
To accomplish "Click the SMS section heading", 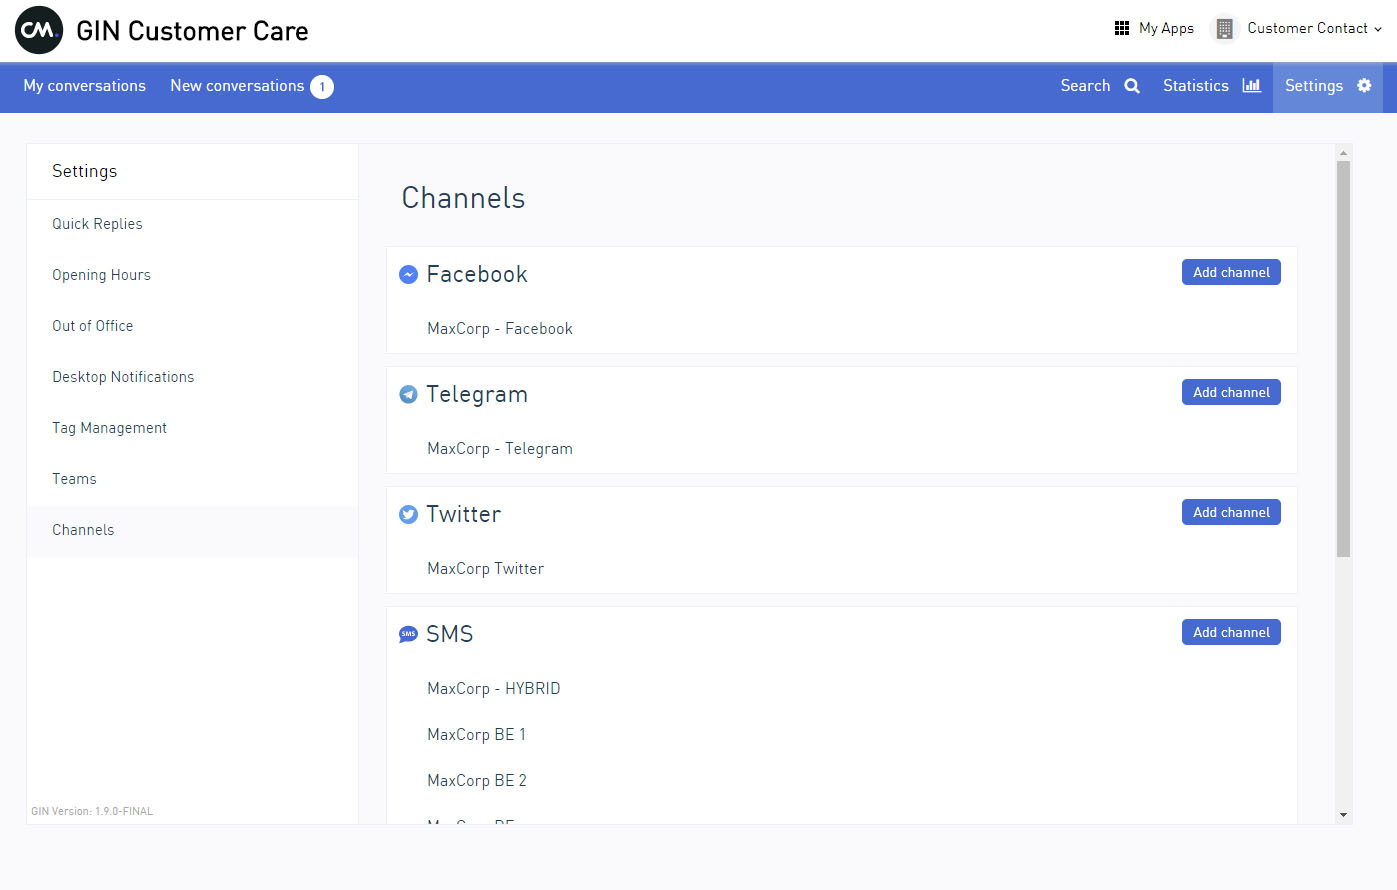I will pyautogui.click(x=450, y=634).
